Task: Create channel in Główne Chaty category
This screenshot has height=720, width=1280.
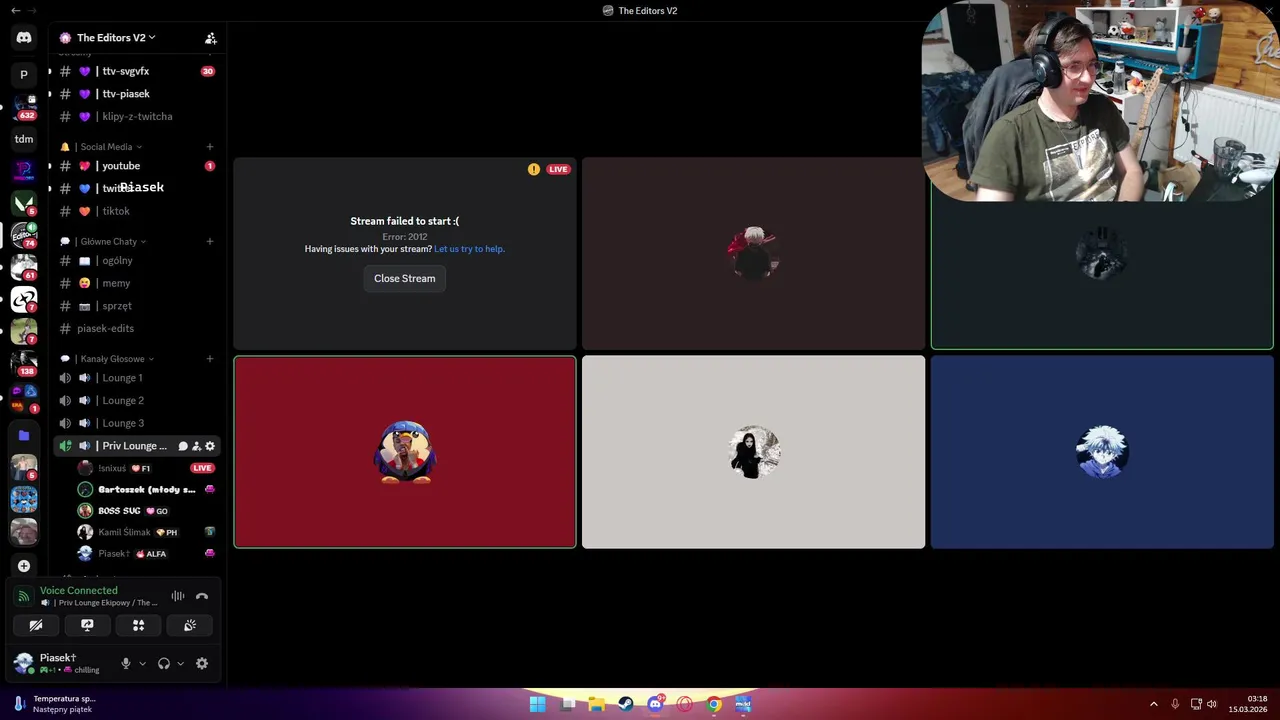Action: 210,241
